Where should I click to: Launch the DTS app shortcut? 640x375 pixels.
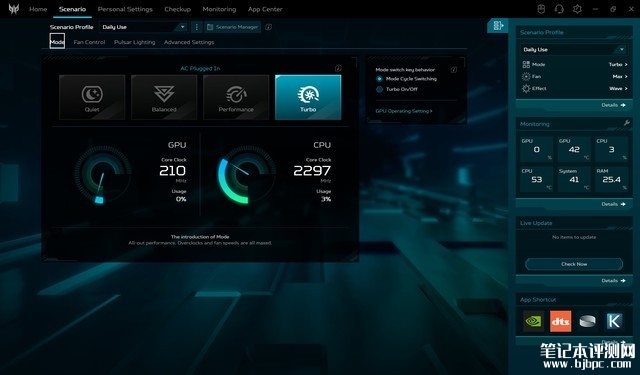tap(560, 321)
